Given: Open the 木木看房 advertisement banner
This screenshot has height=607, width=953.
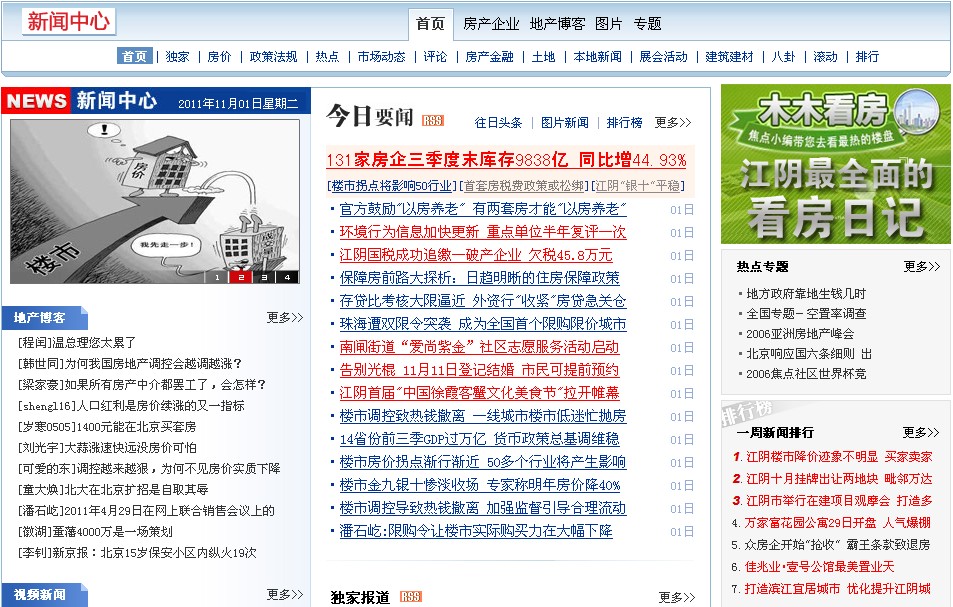Looking at the screenshot, I should click(835, 164).
